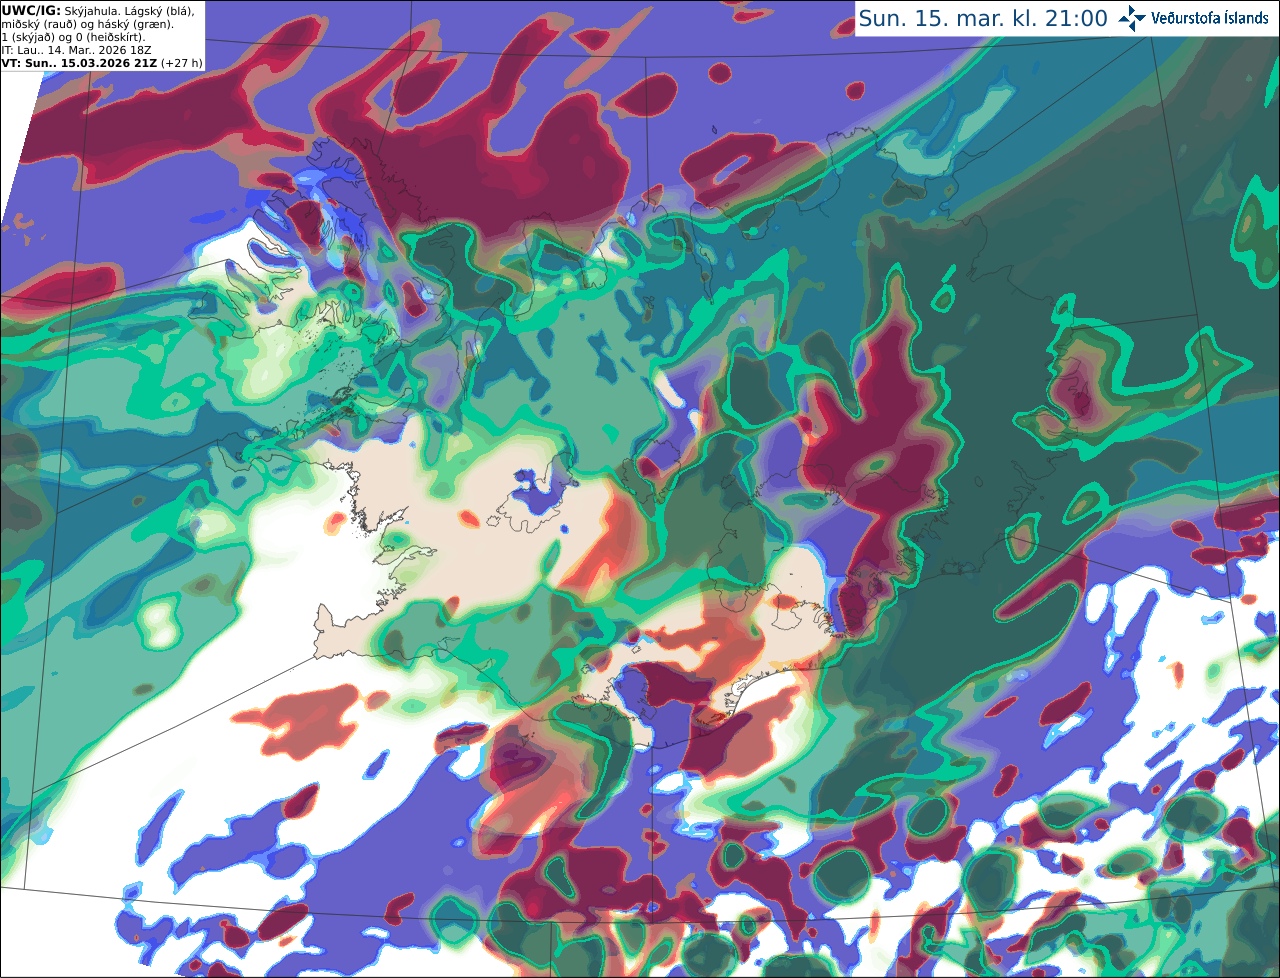Click the '(+27 h)' forecast offset

pos(181,63)
